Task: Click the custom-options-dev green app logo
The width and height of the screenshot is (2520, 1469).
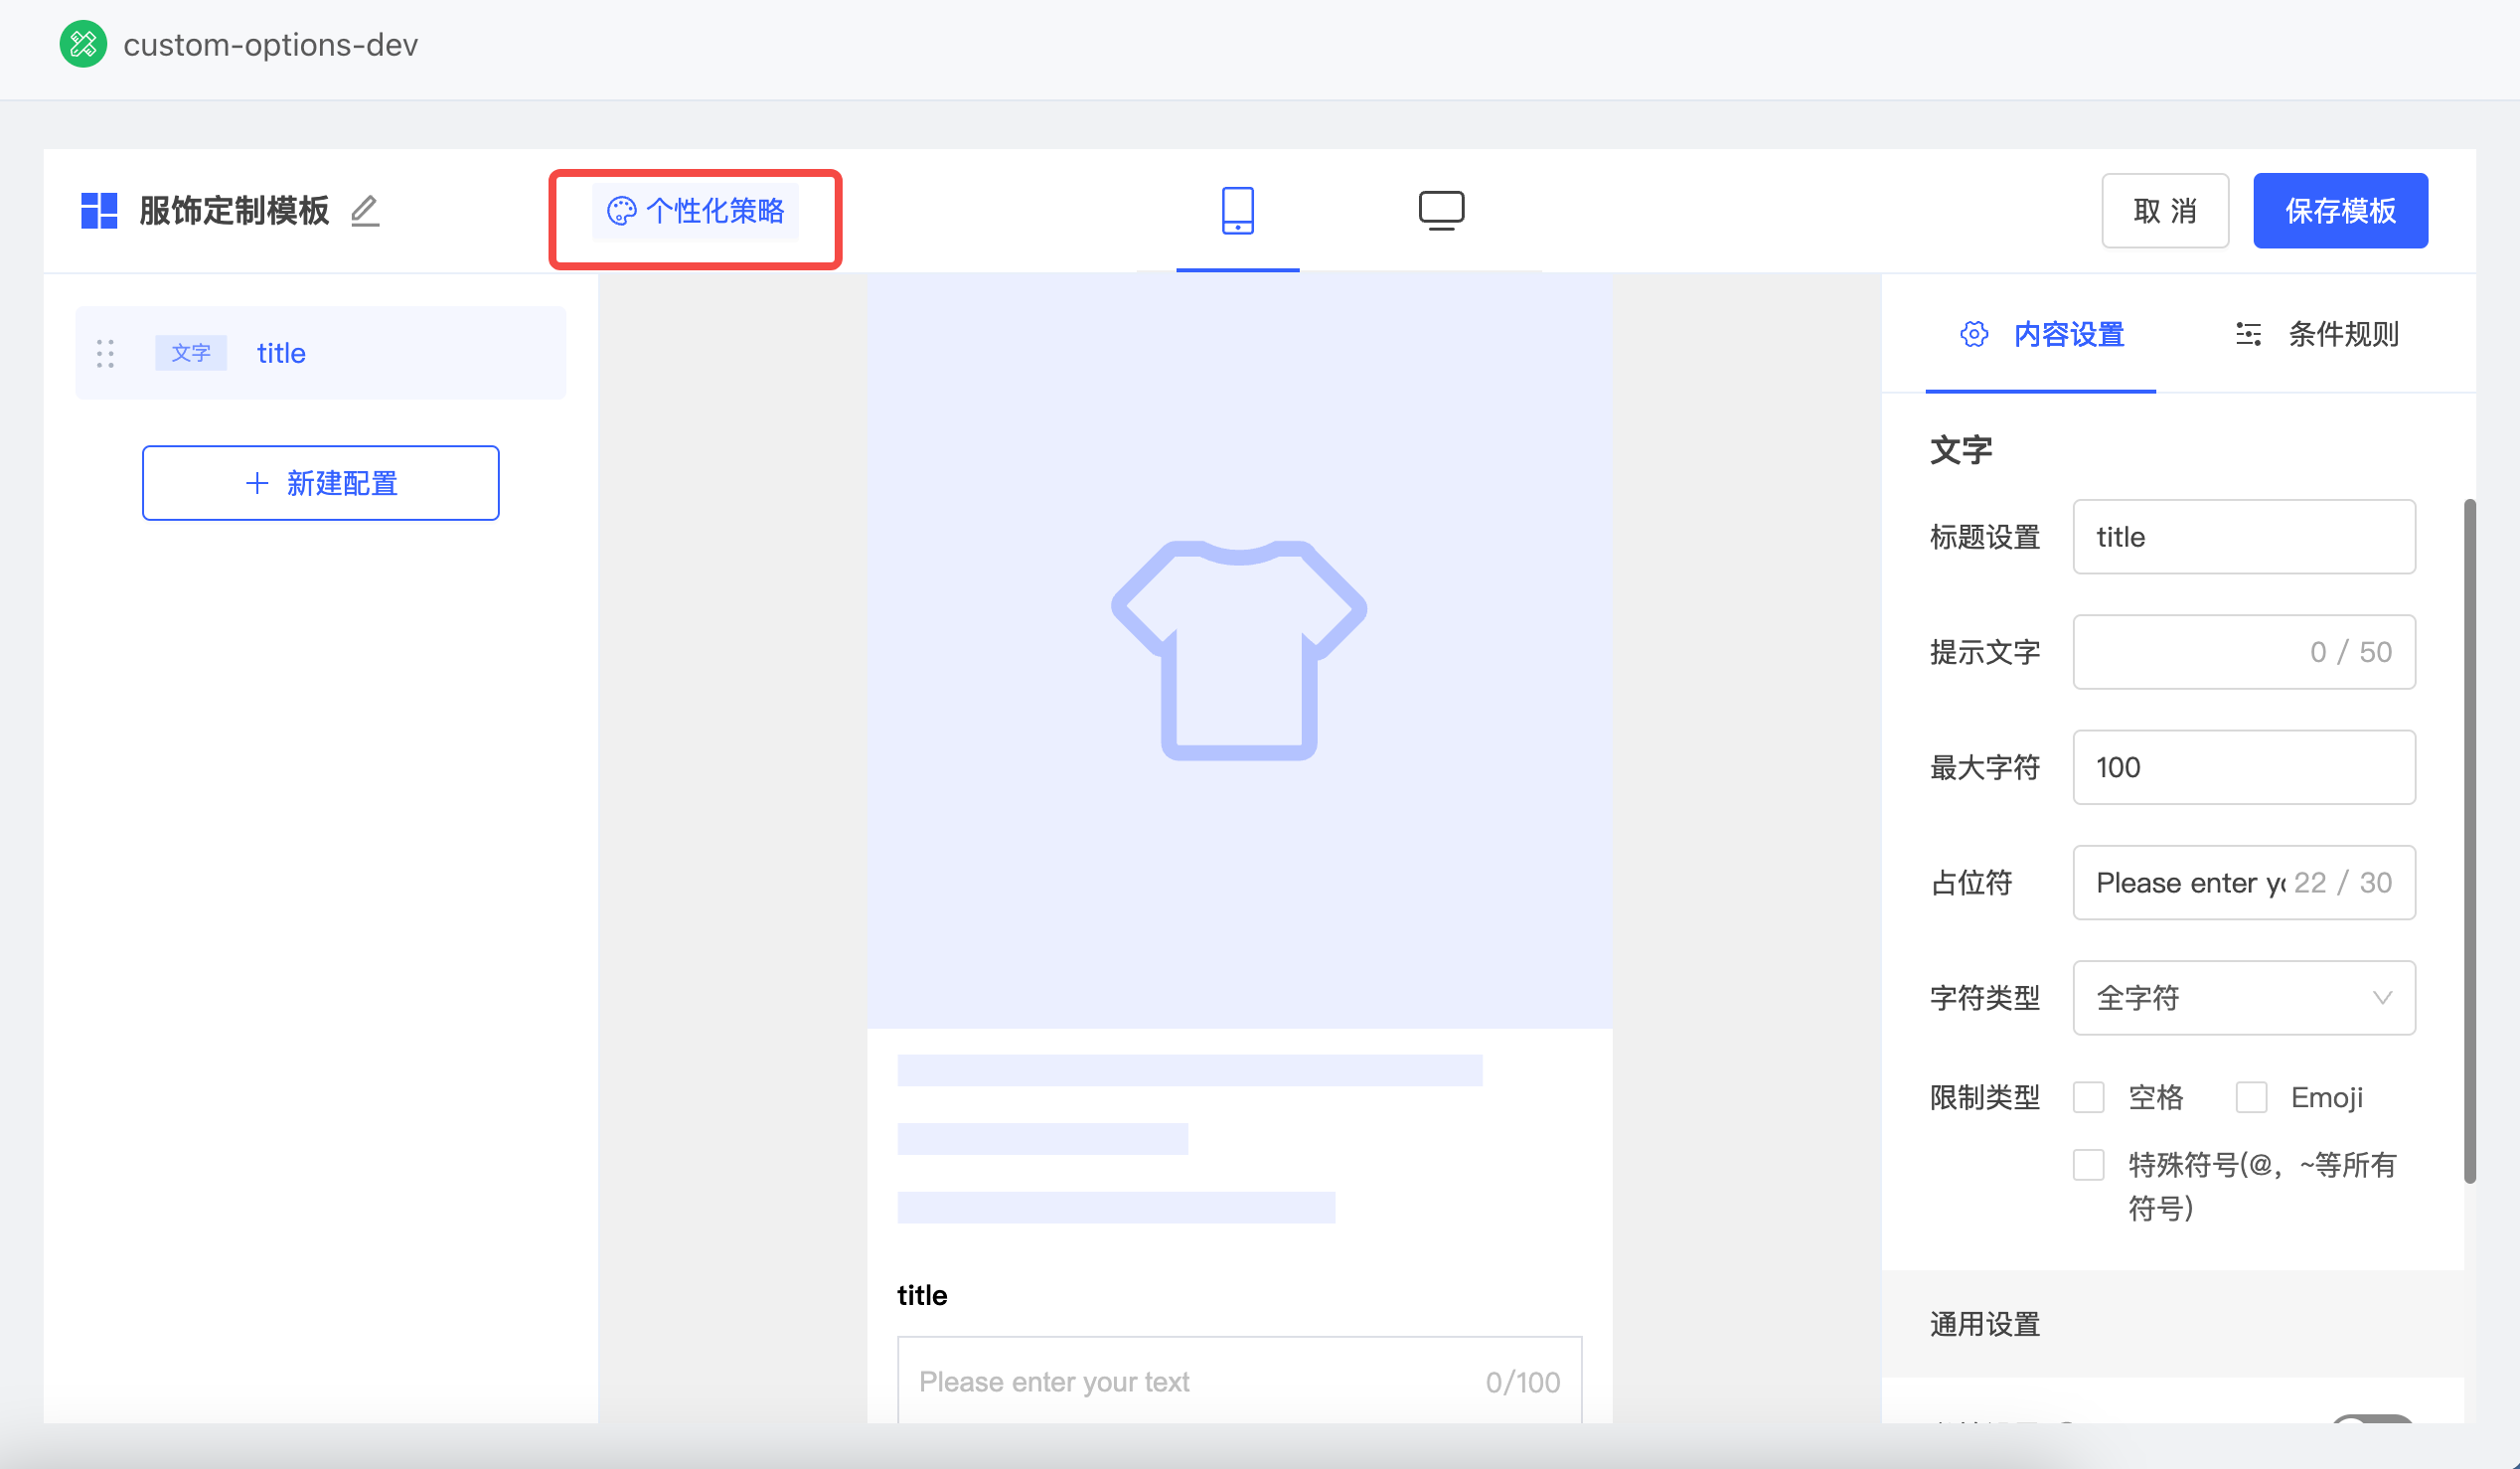Action: (x=83, y=44)
